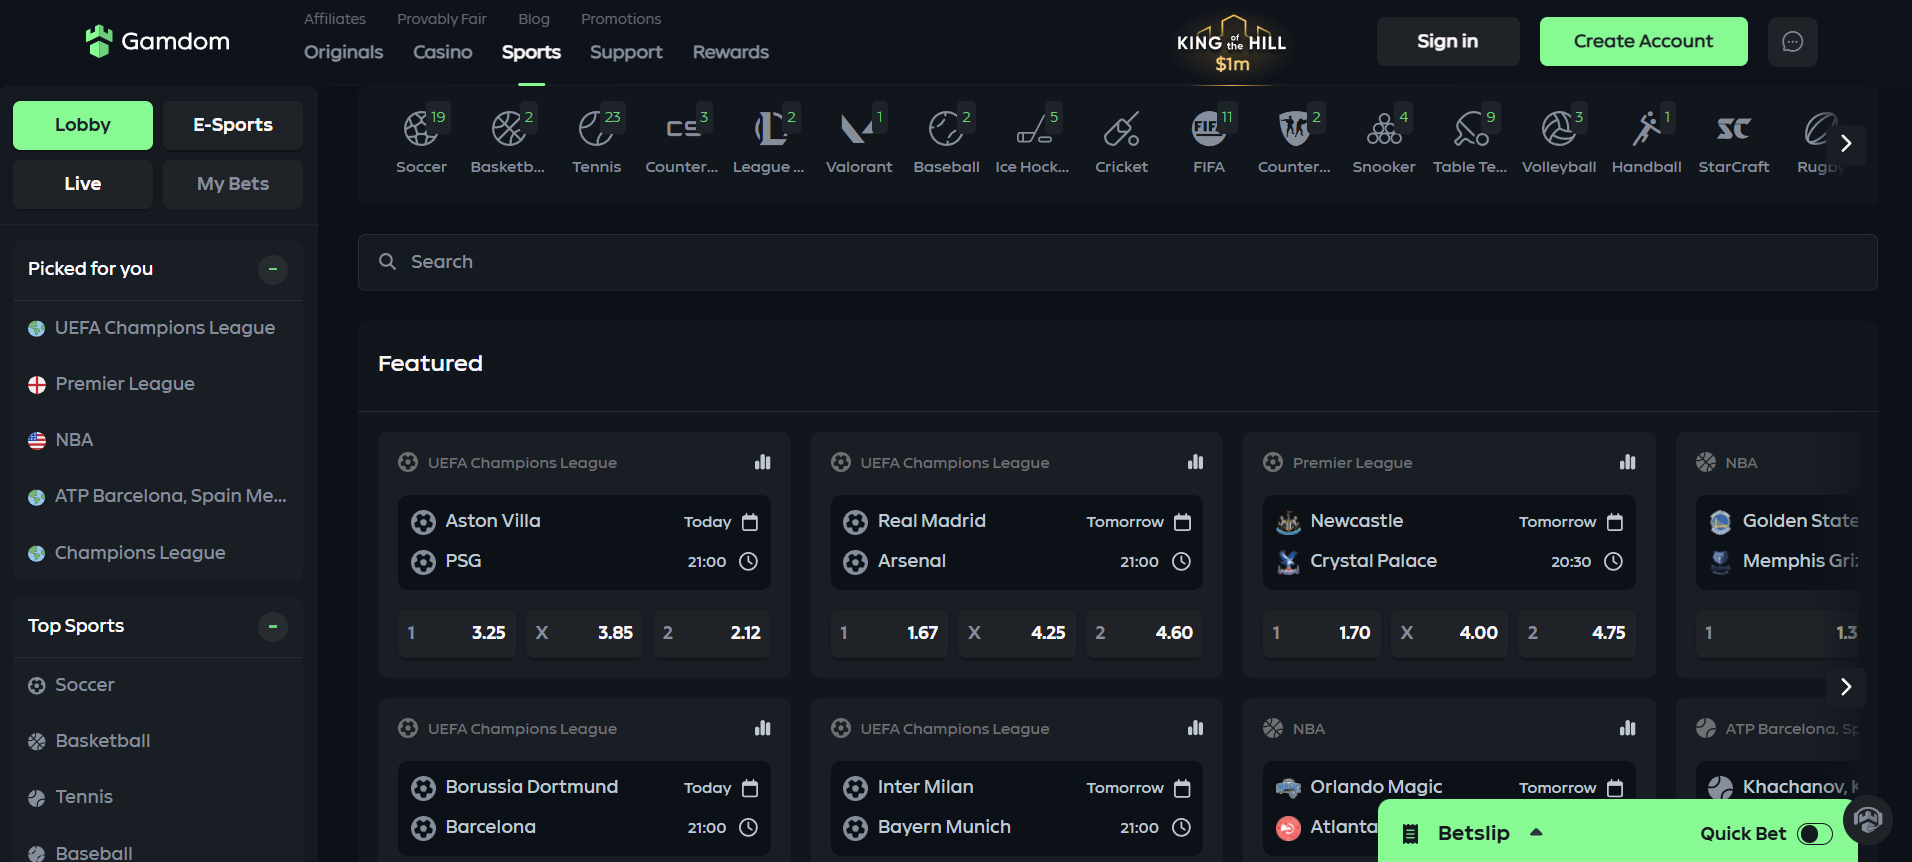Open the chat bubble icon in header
Viewport: 1912px width, 862px height.
click(1793, 41)
